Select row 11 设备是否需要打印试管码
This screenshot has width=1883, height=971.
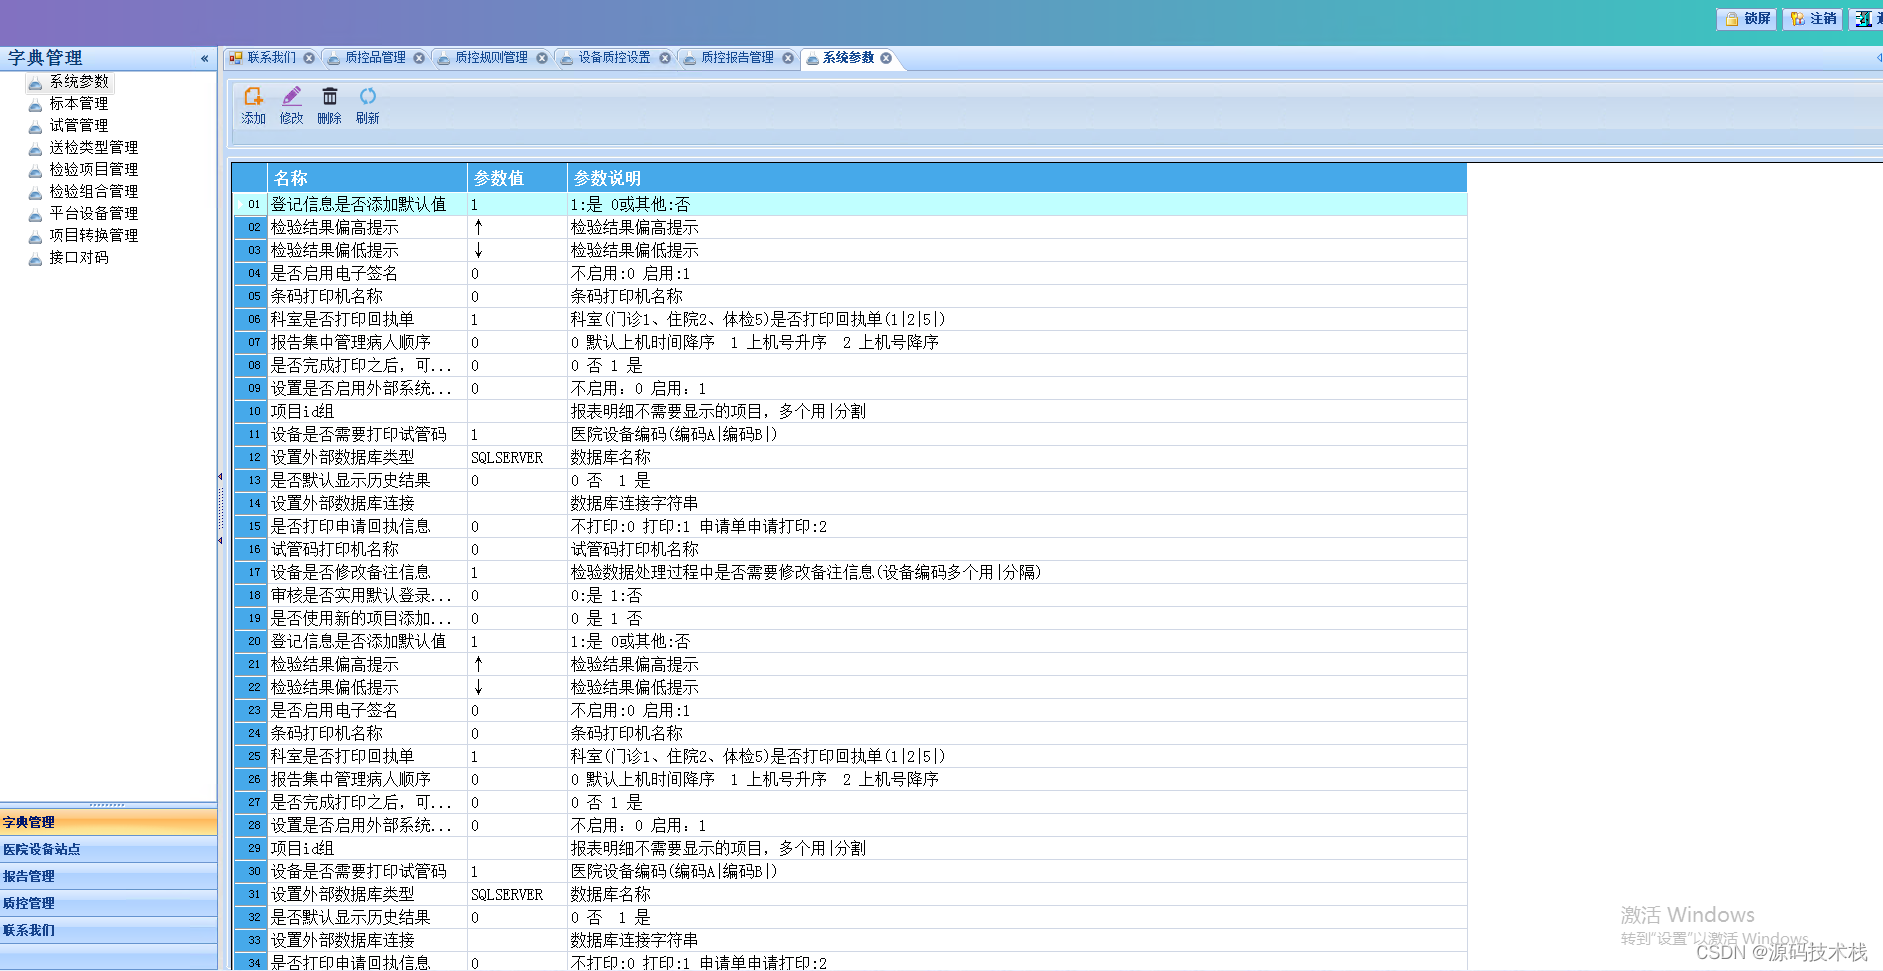(x=850, y=434)
